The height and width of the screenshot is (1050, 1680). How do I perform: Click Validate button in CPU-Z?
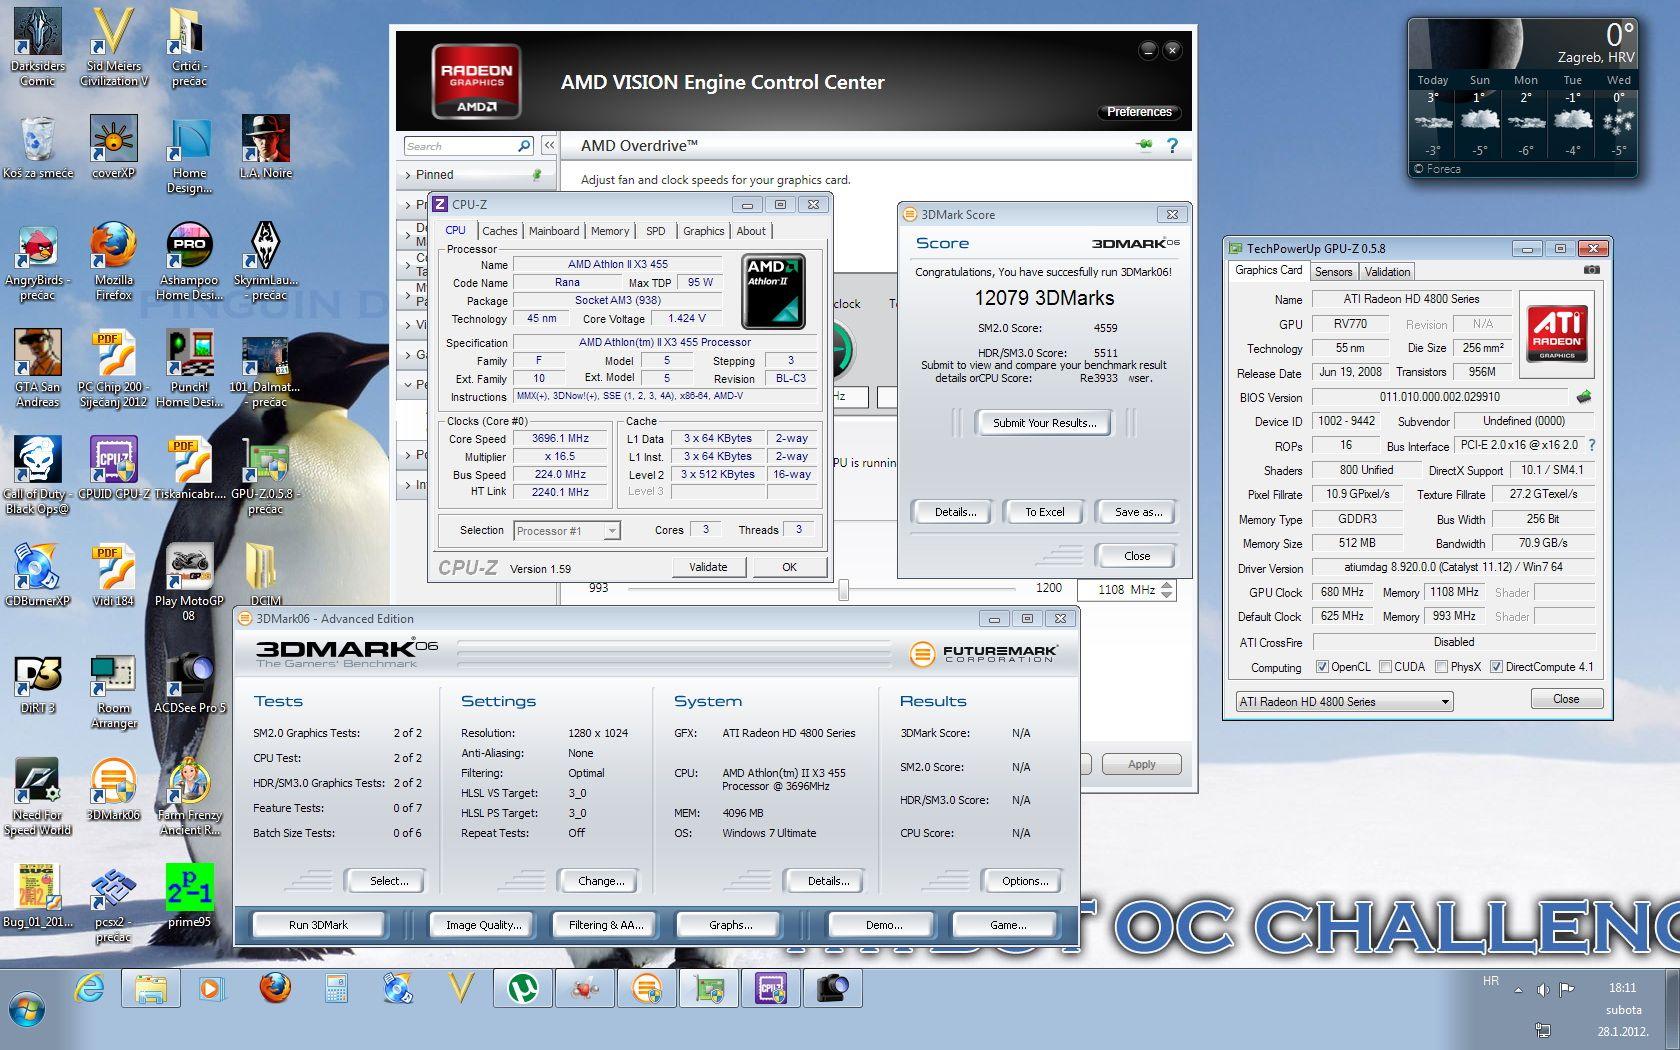click(x=708, y=567)
